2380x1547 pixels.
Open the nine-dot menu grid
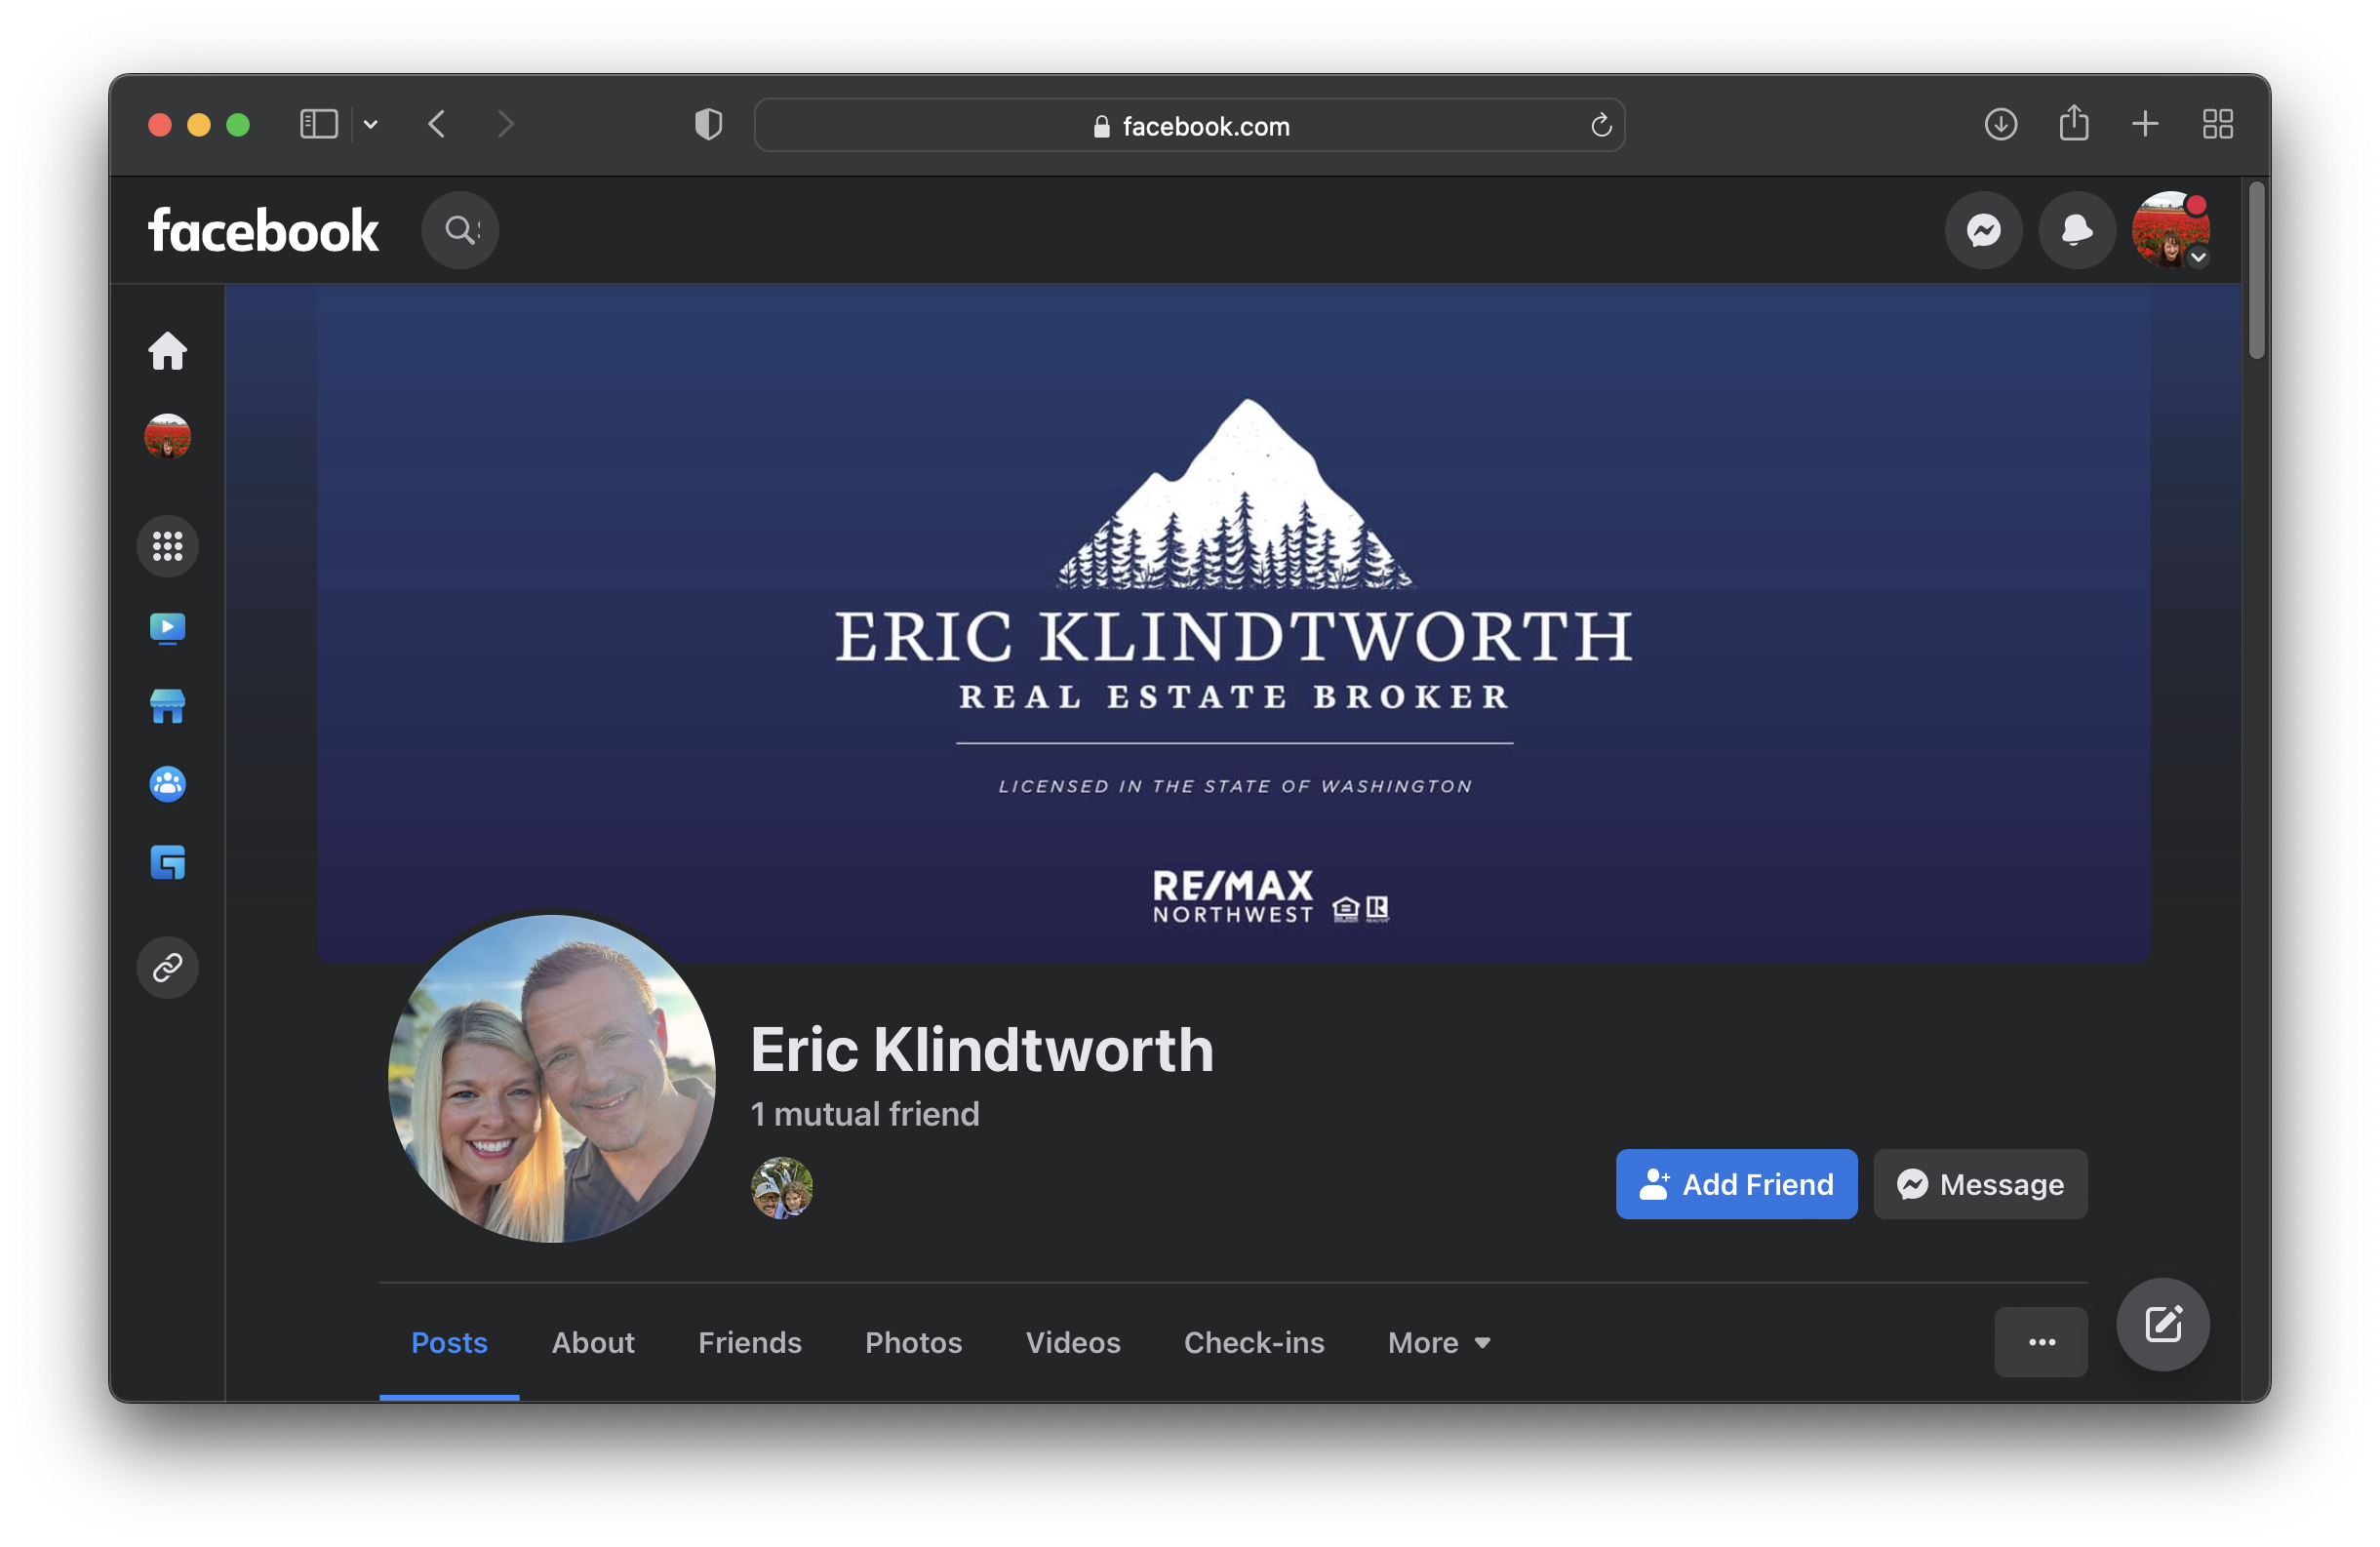(x=168, y=546)
